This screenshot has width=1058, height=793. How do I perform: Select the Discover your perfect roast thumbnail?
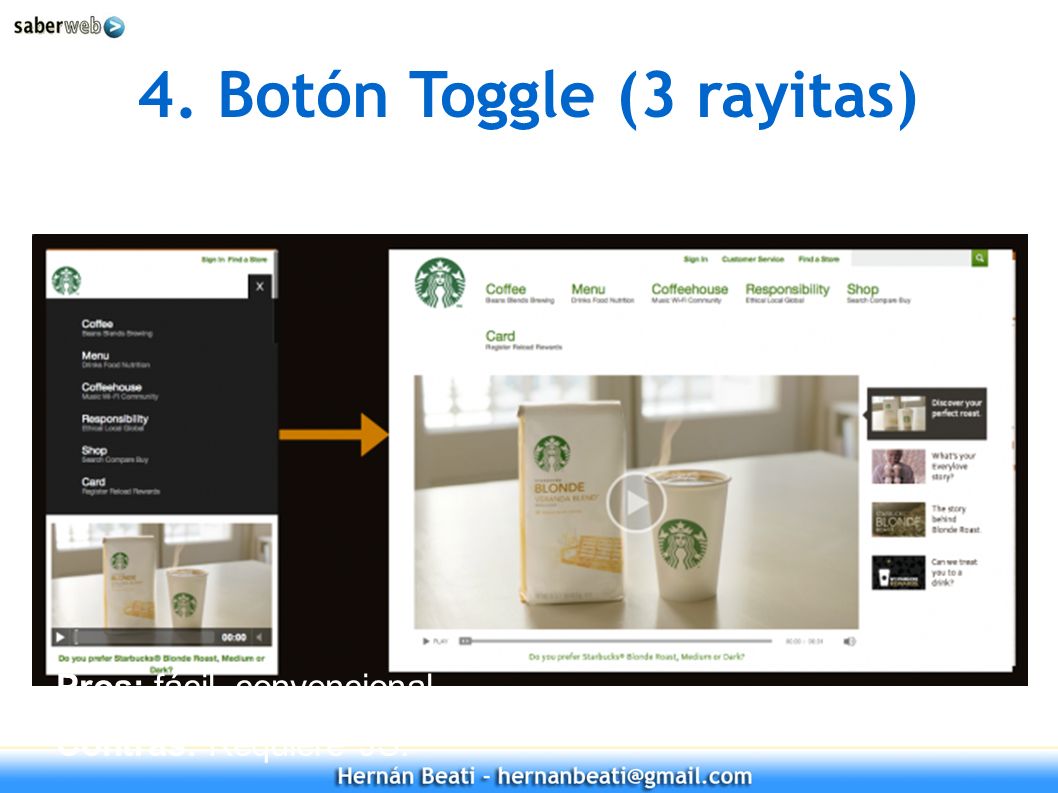click(926, 413)
